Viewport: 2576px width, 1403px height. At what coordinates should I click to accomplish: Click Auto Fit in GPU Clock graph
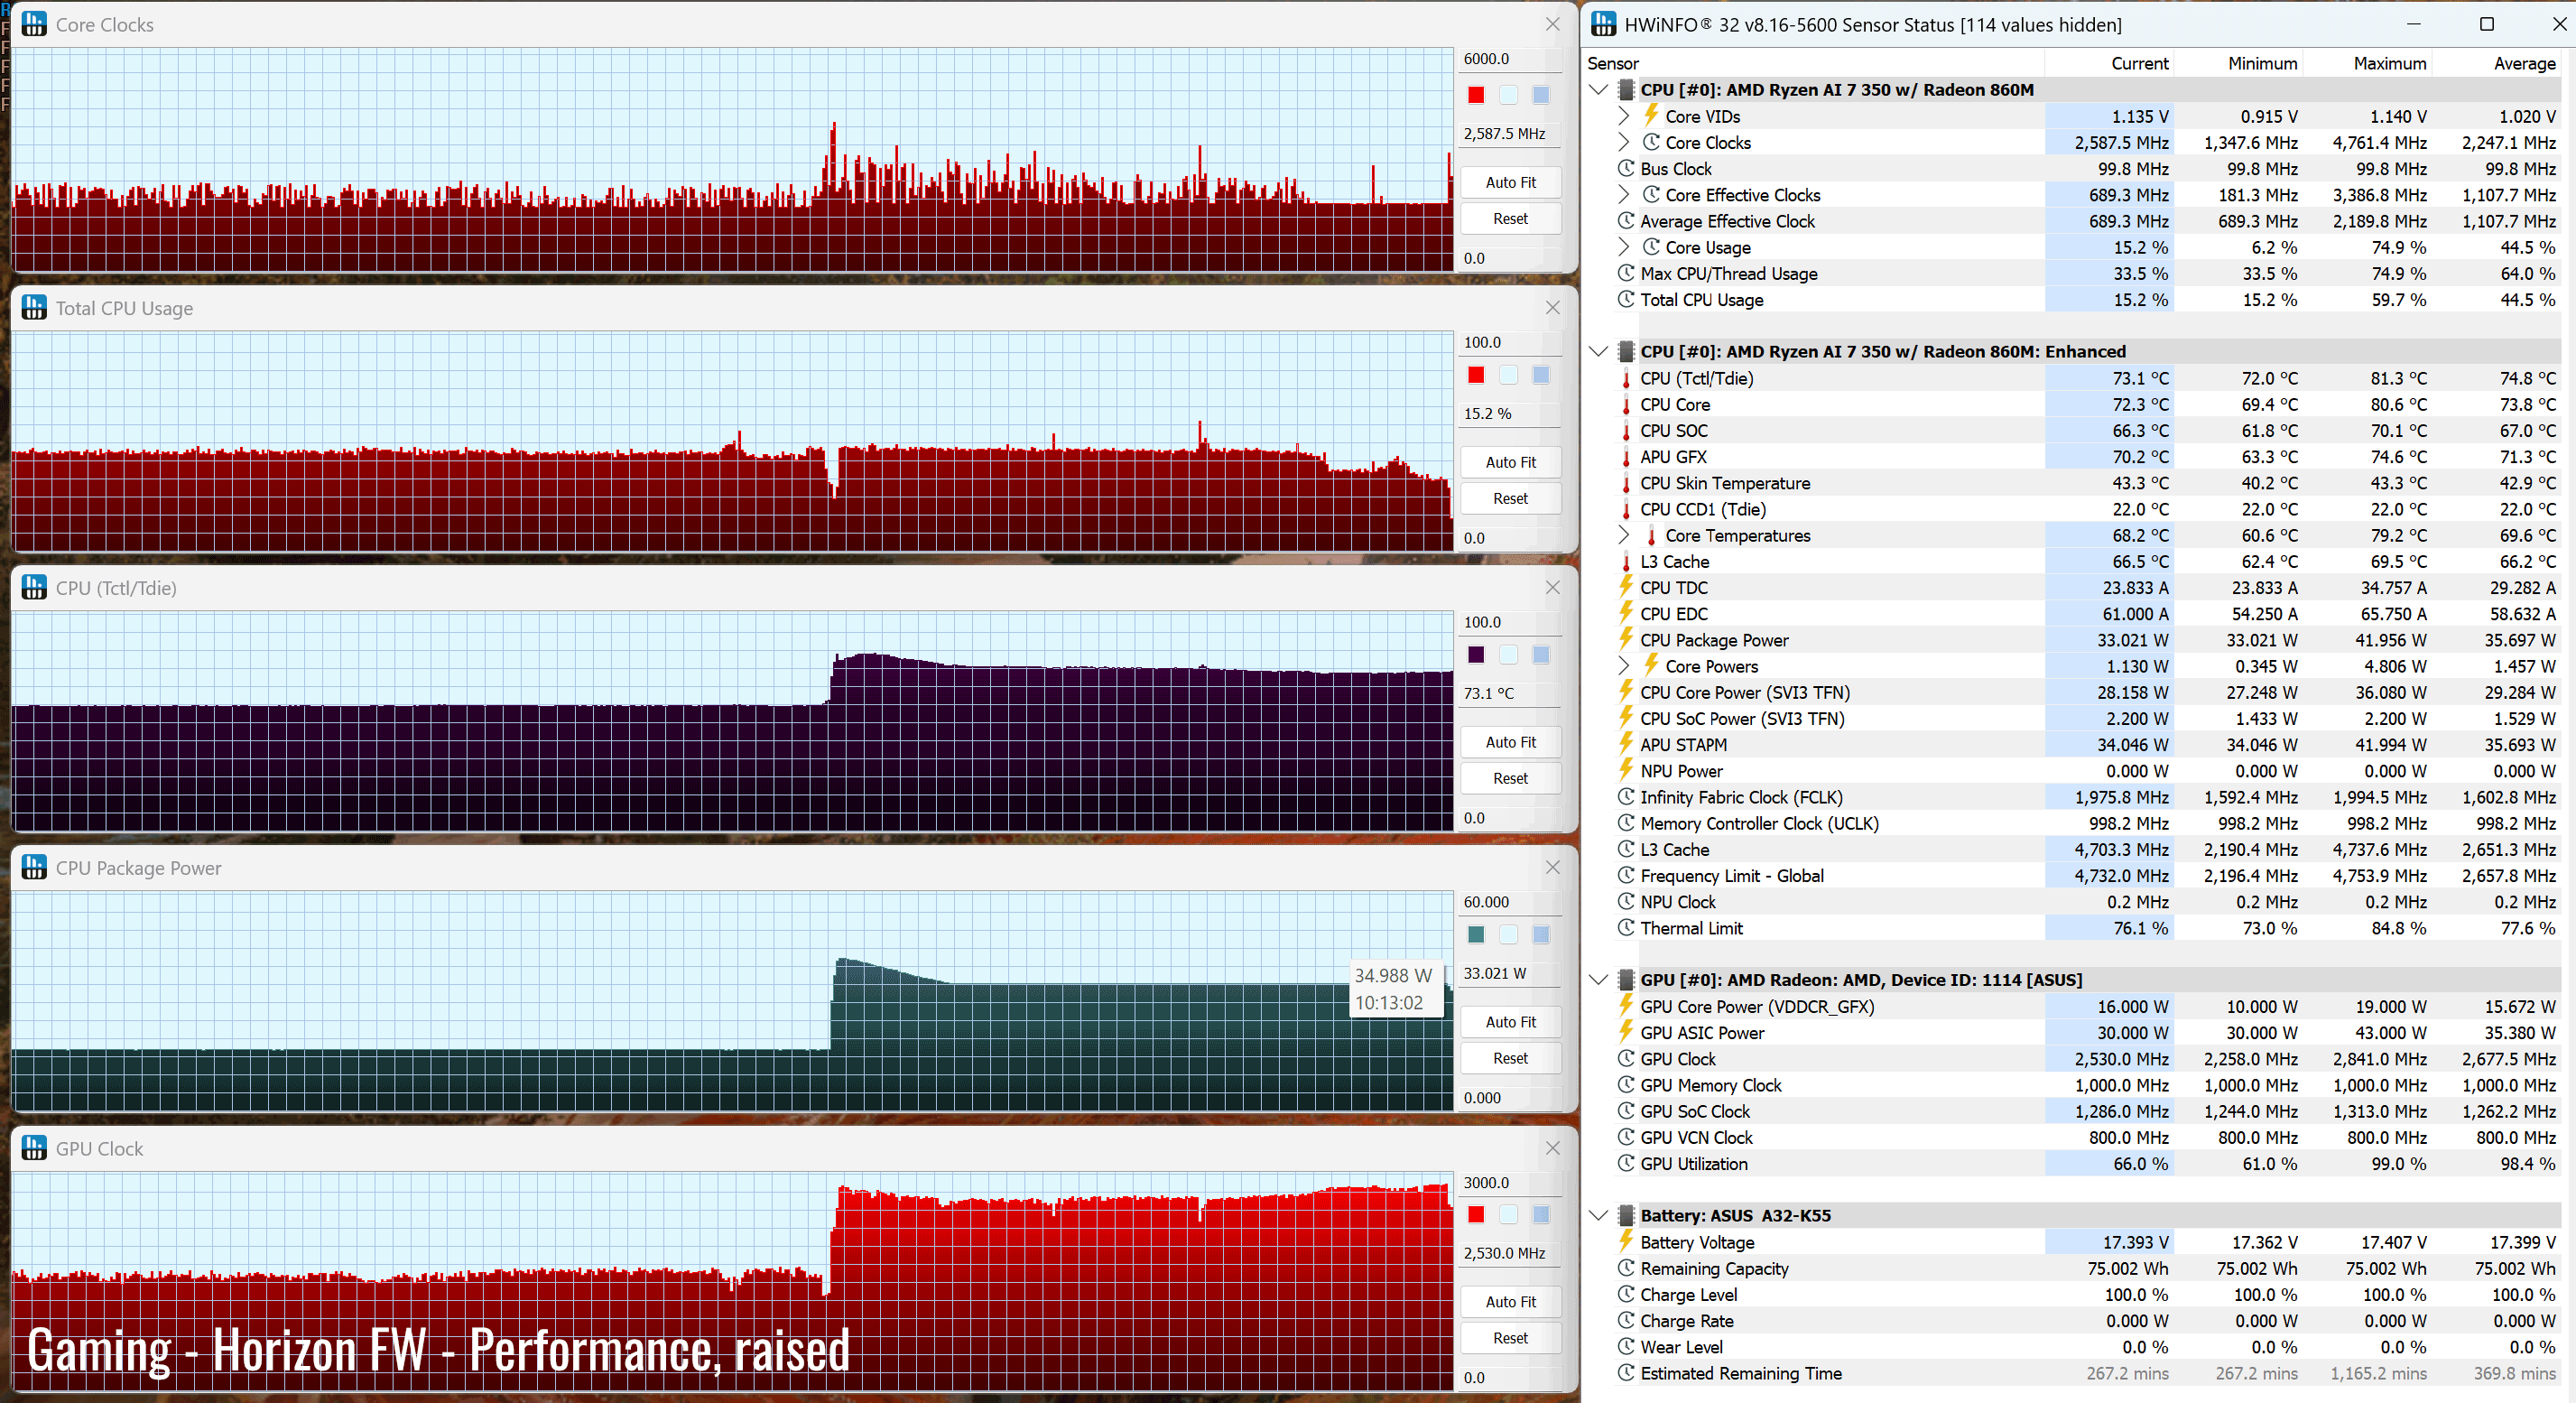point(1510,1302)
